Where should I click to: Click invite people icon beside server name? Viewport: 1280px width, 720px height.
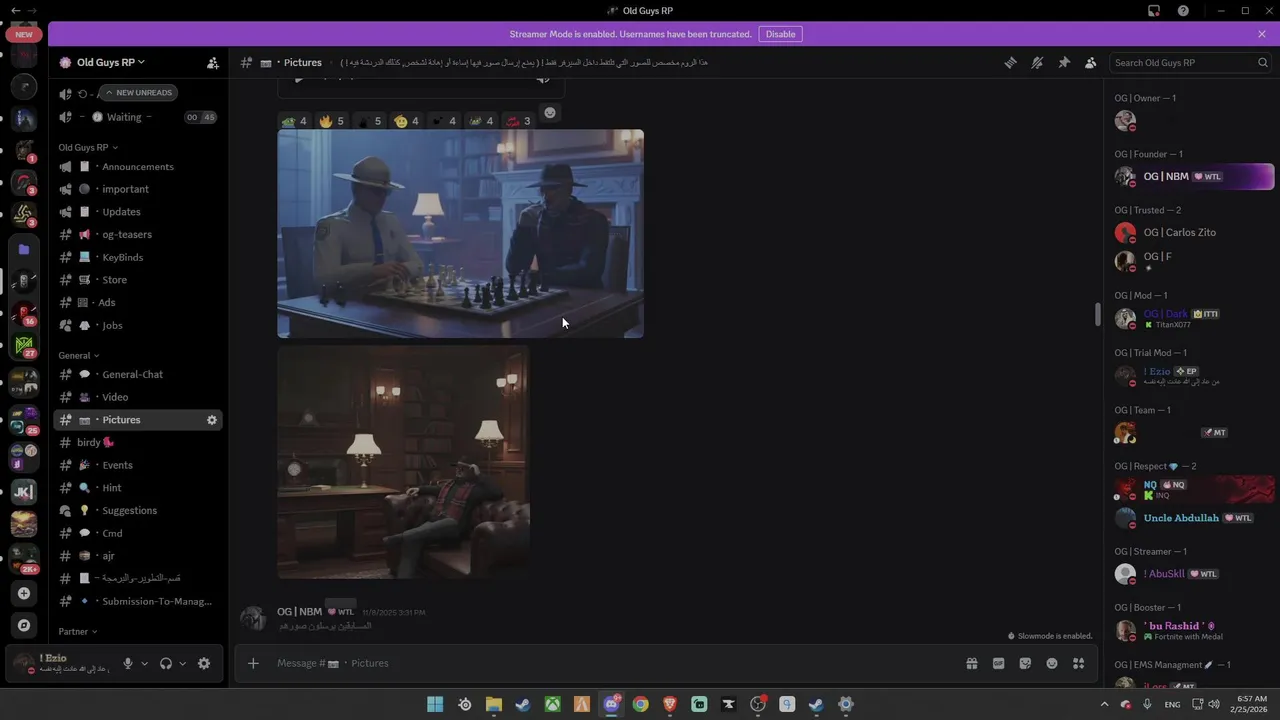213,62
